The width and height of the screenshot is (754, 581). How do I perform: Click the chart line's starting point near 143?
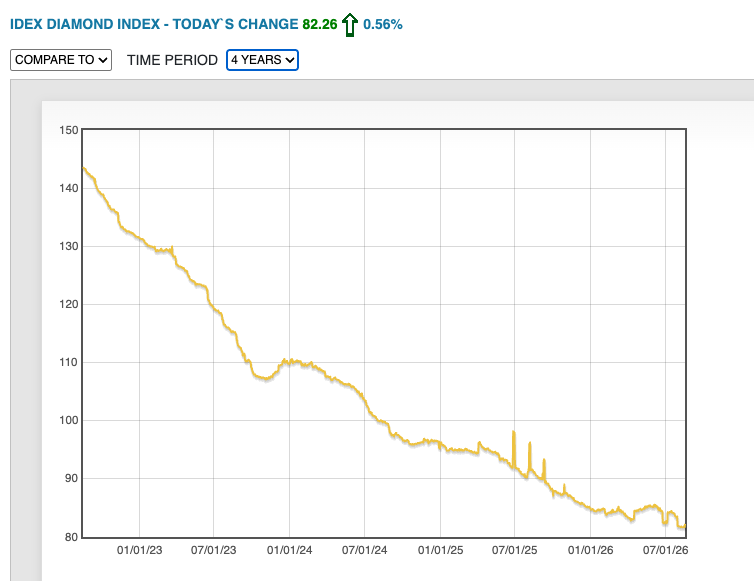[84, 168]
